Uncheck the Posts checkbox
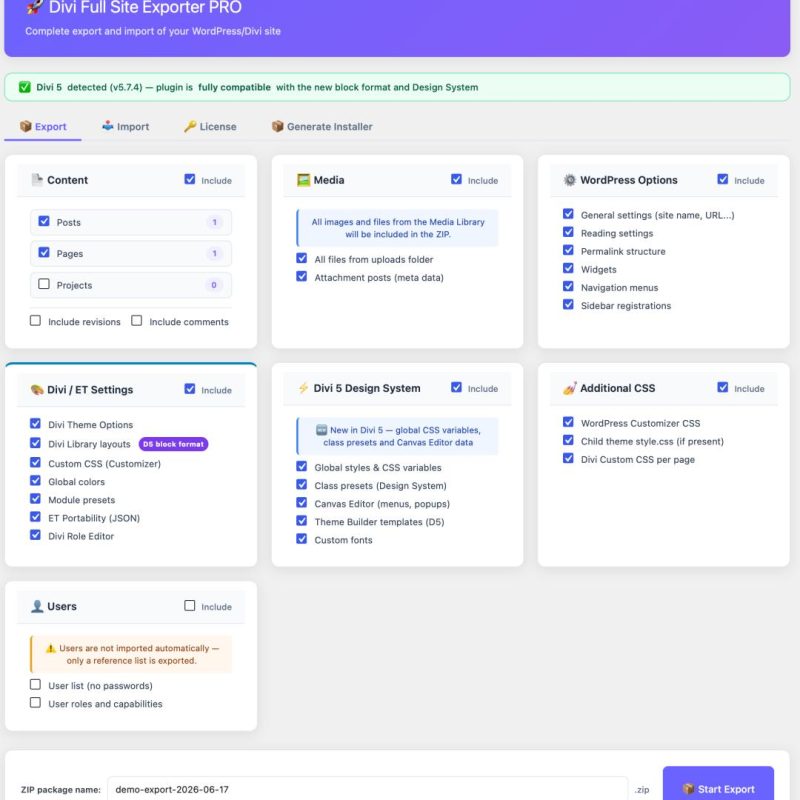 [x=44, y=221]
